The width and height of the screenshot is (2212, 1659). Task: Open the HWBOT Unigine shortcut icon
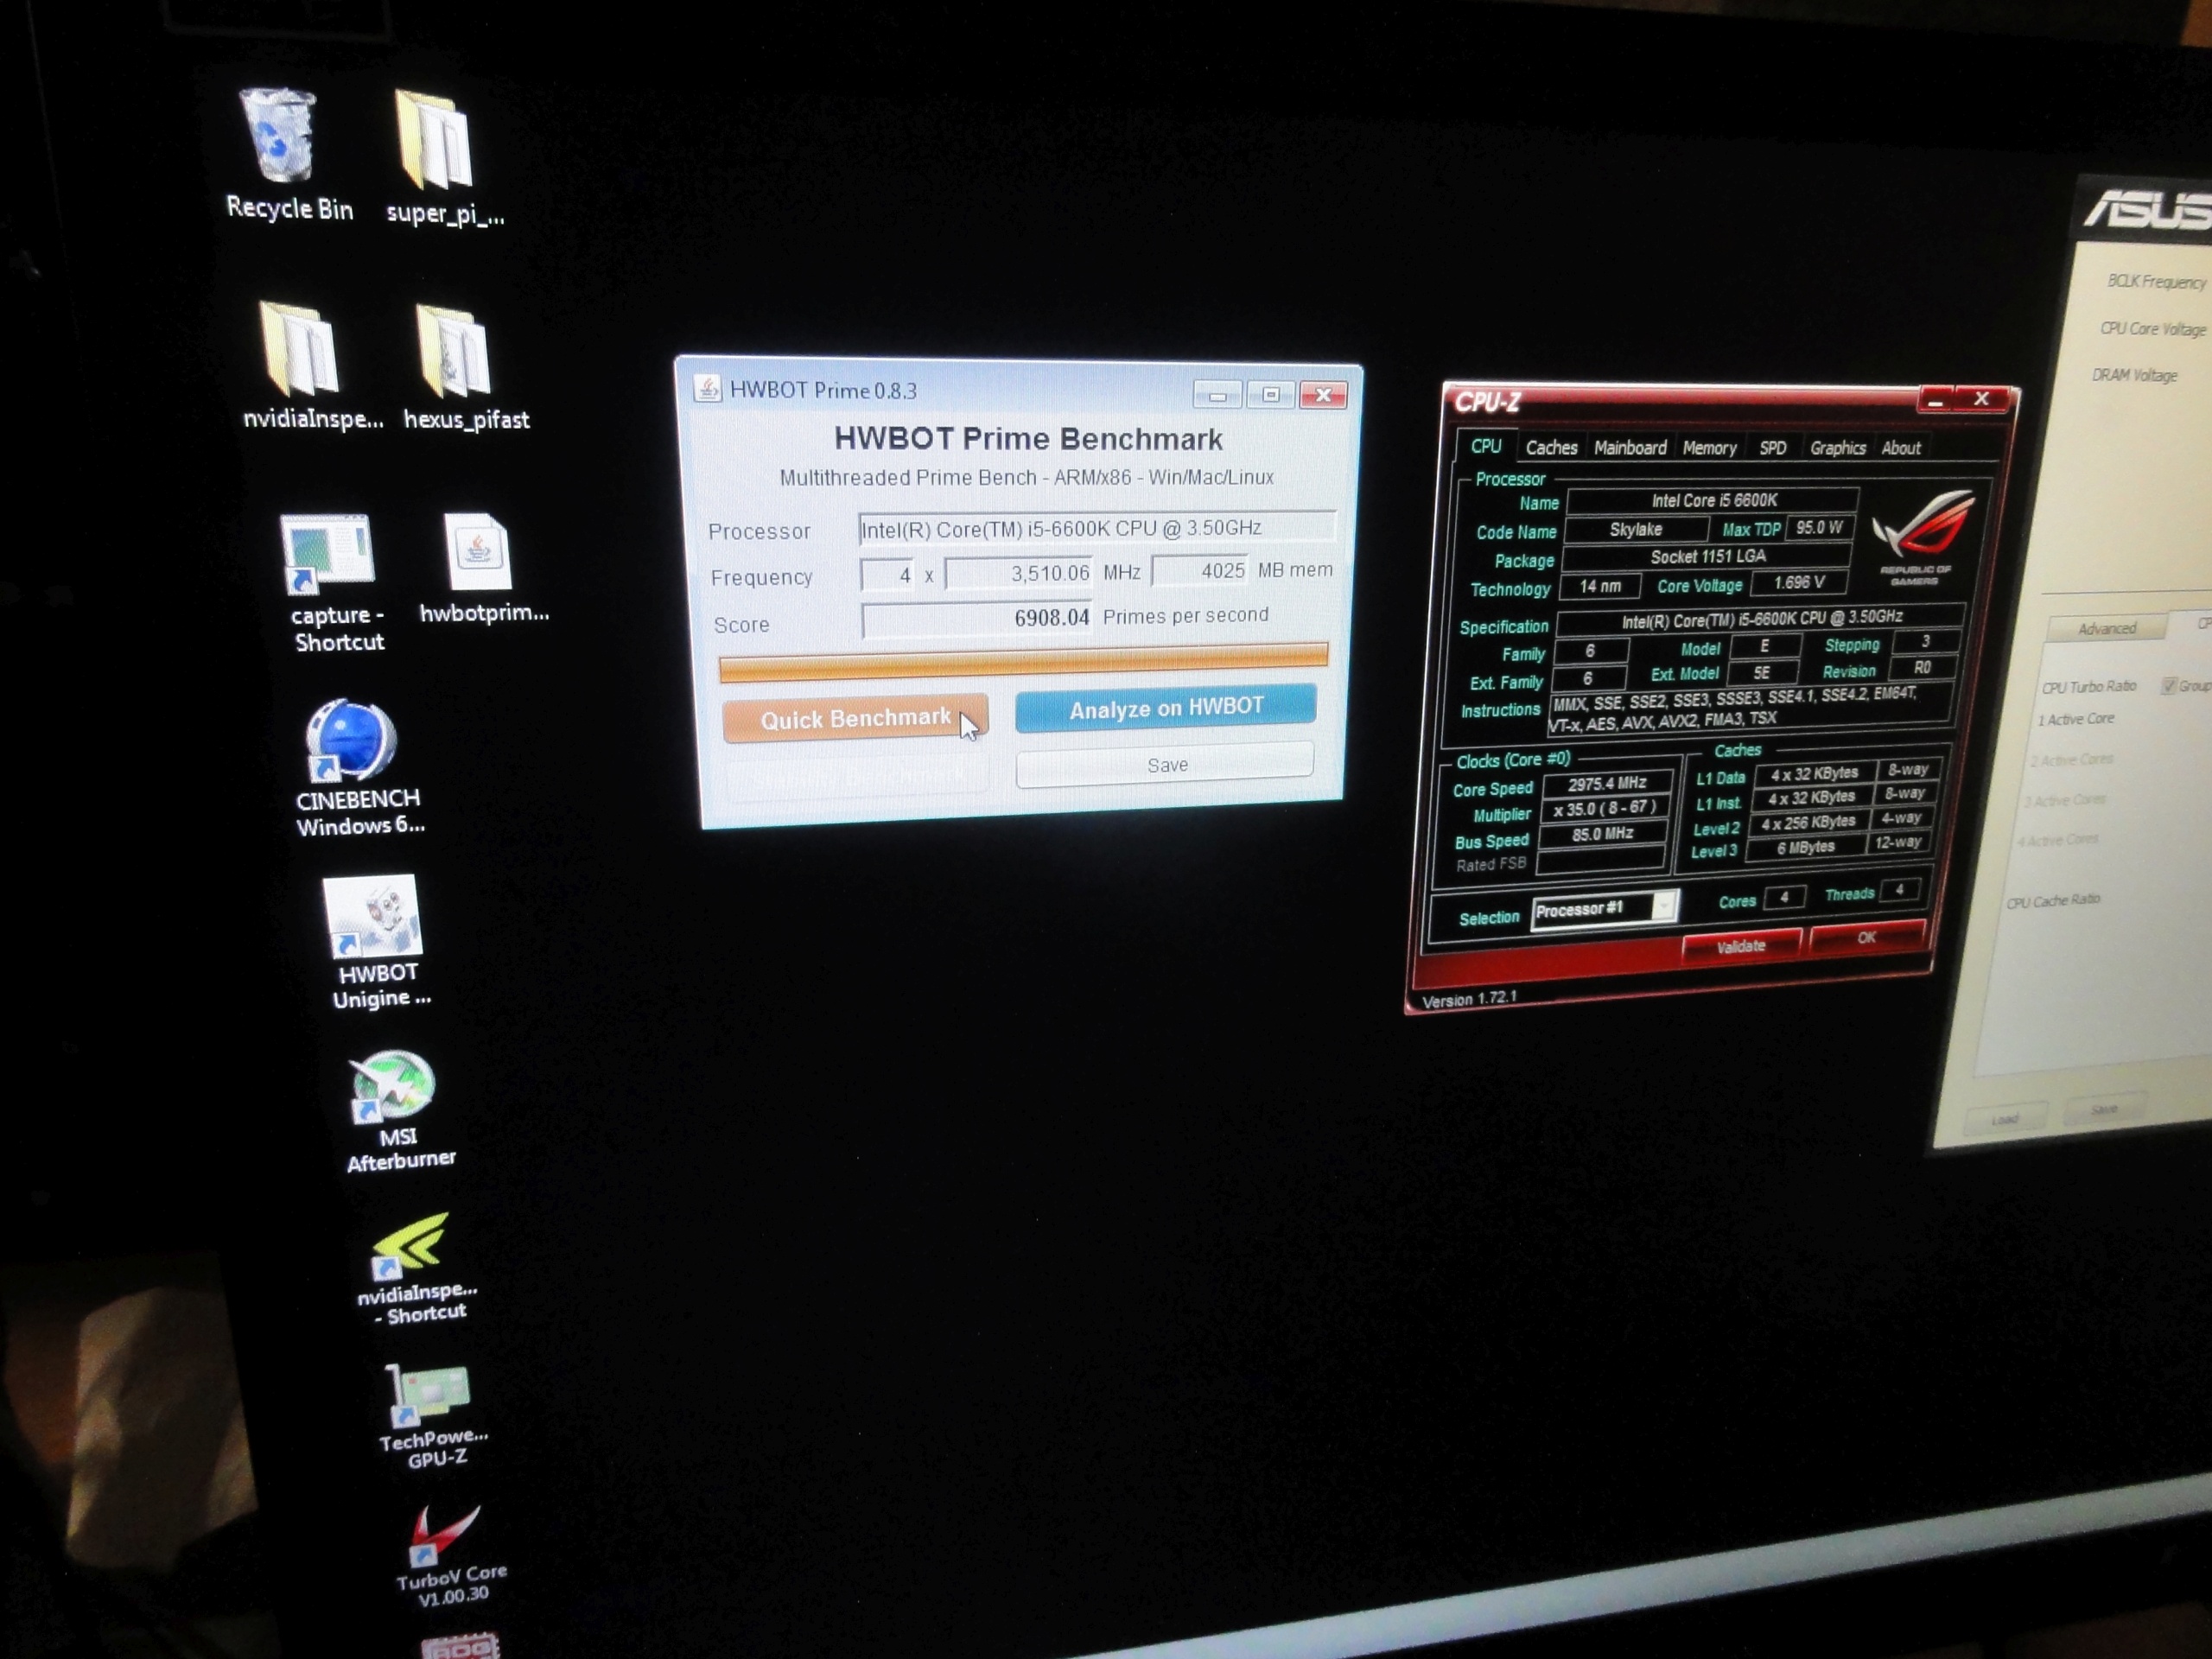[373, 917]
